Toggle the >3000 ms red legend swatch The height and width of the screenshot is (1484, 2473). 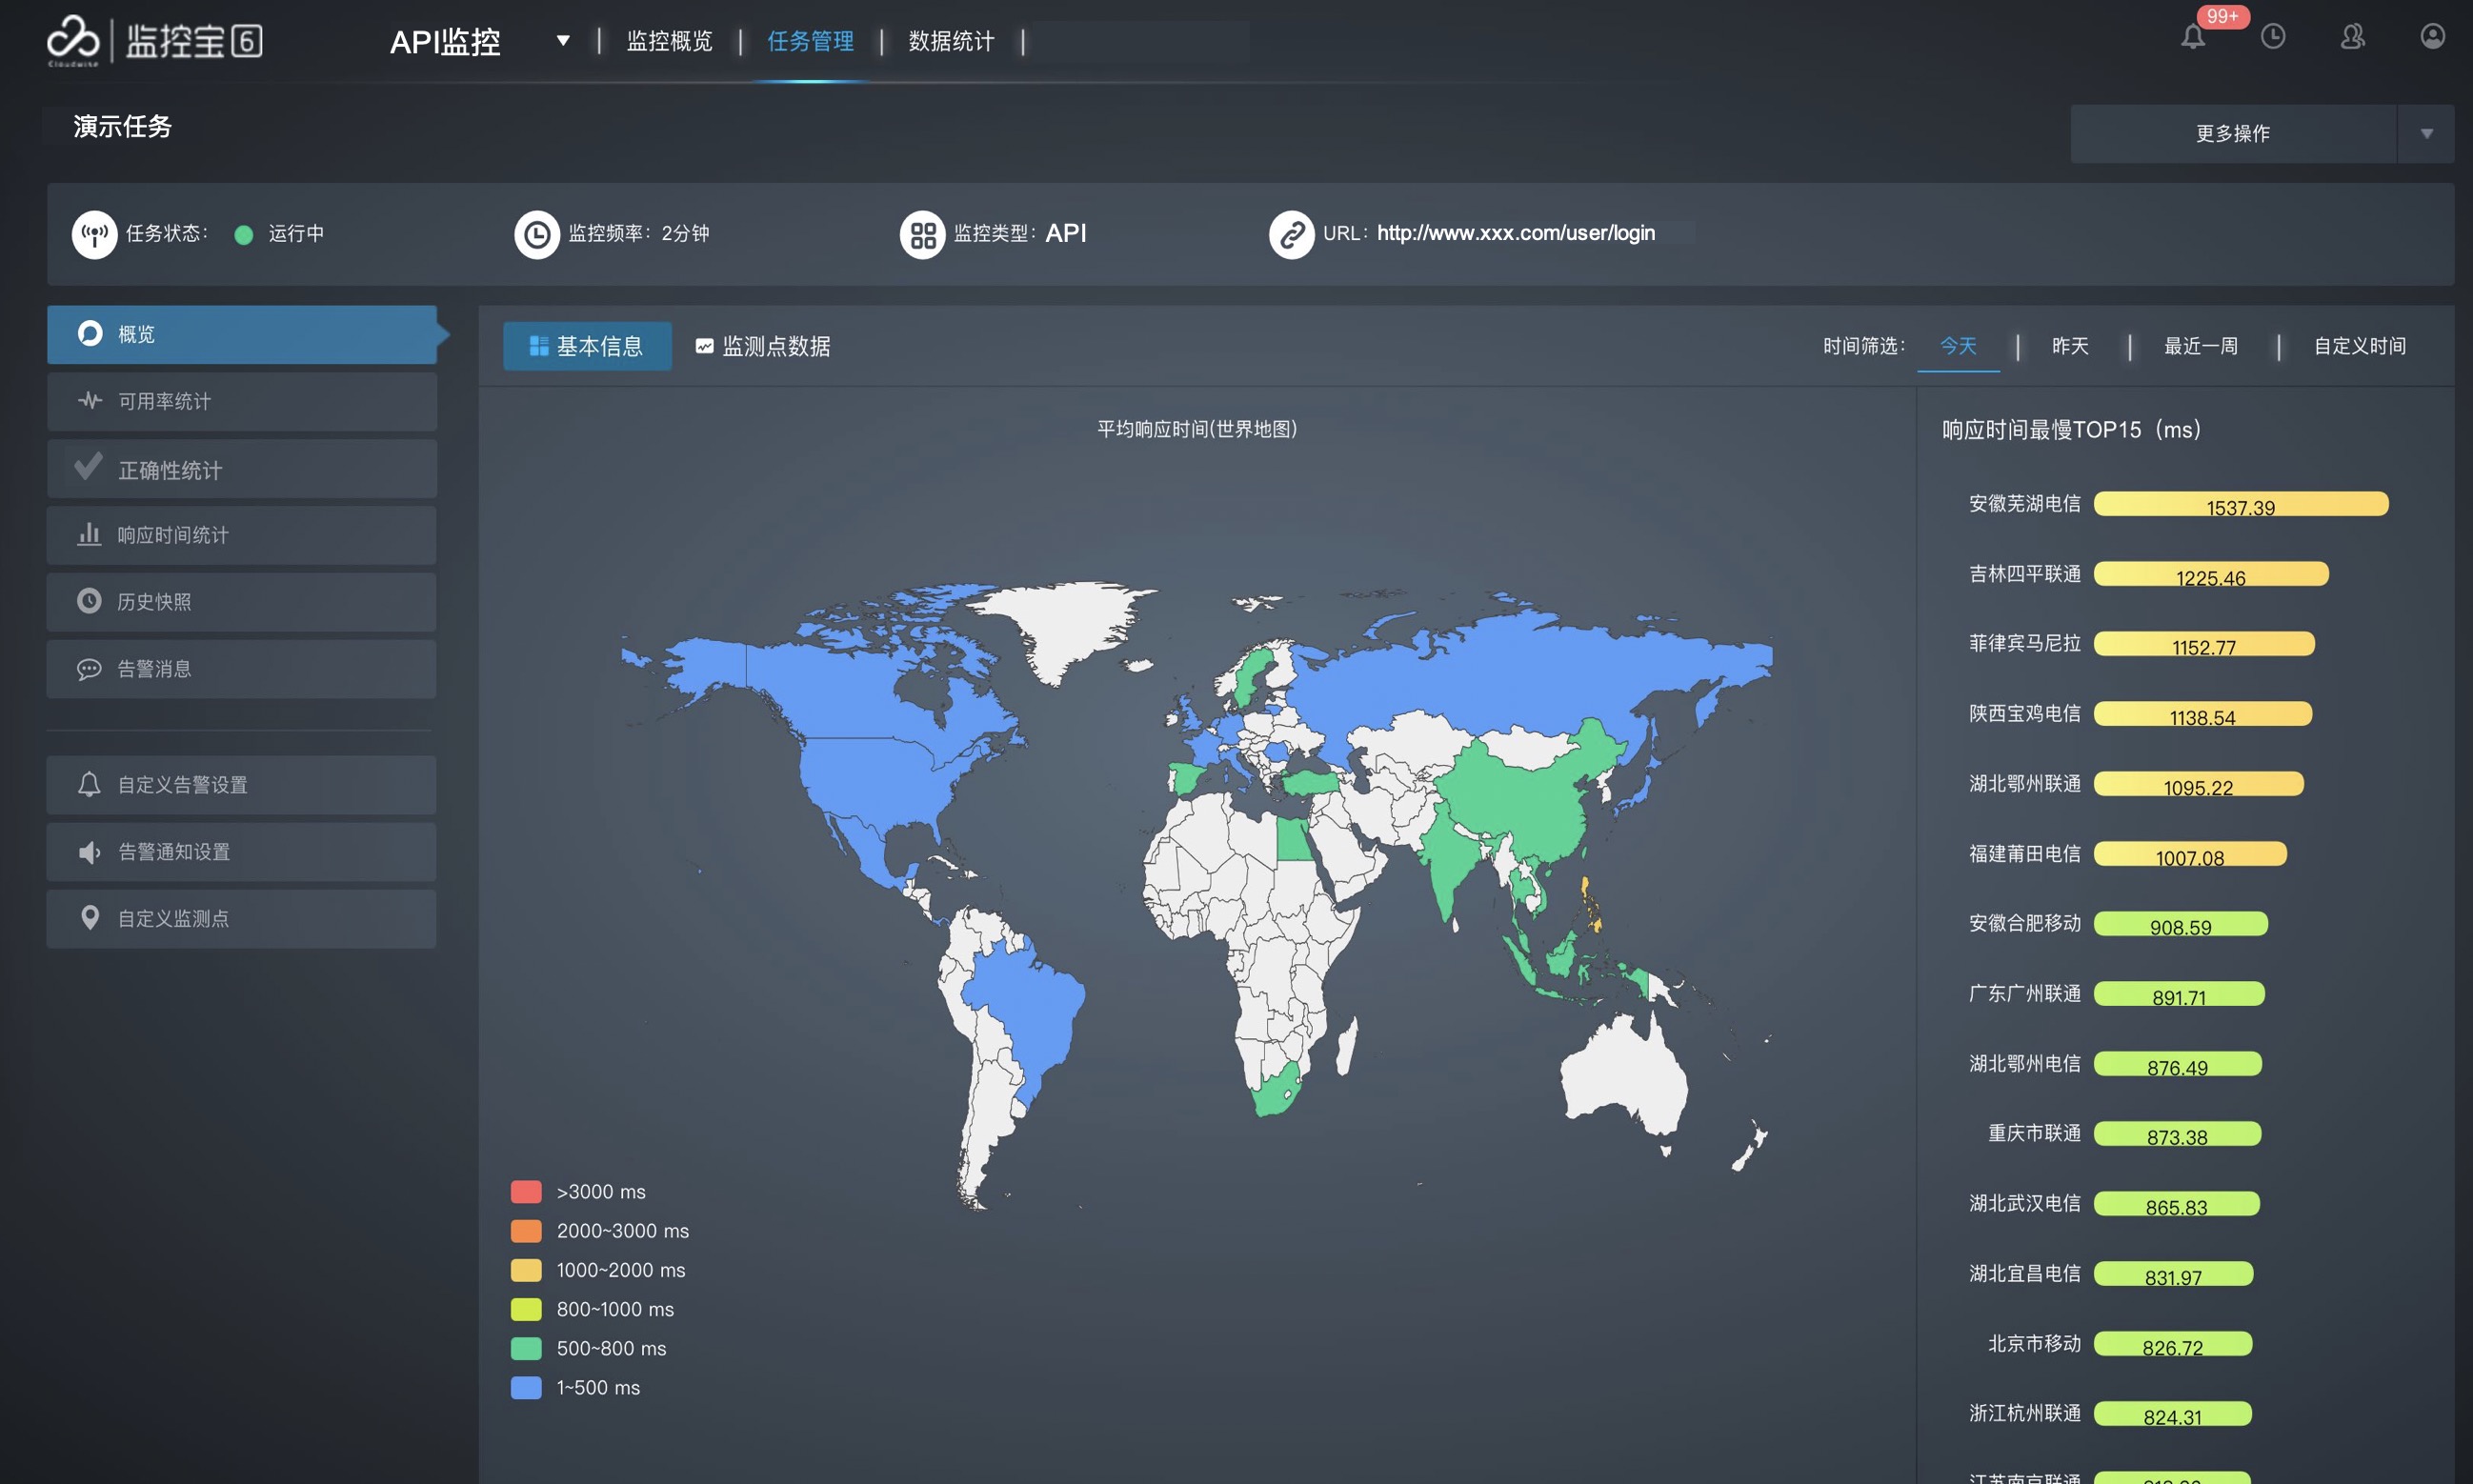(x=526, y=1192)
